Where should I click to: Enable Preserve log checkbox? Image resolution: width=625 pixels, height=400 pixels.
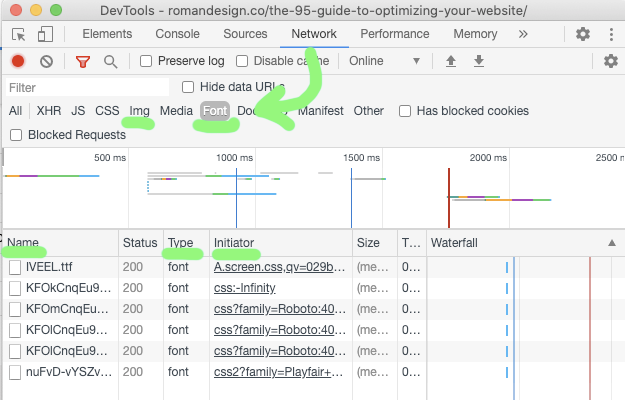point(146,61)
